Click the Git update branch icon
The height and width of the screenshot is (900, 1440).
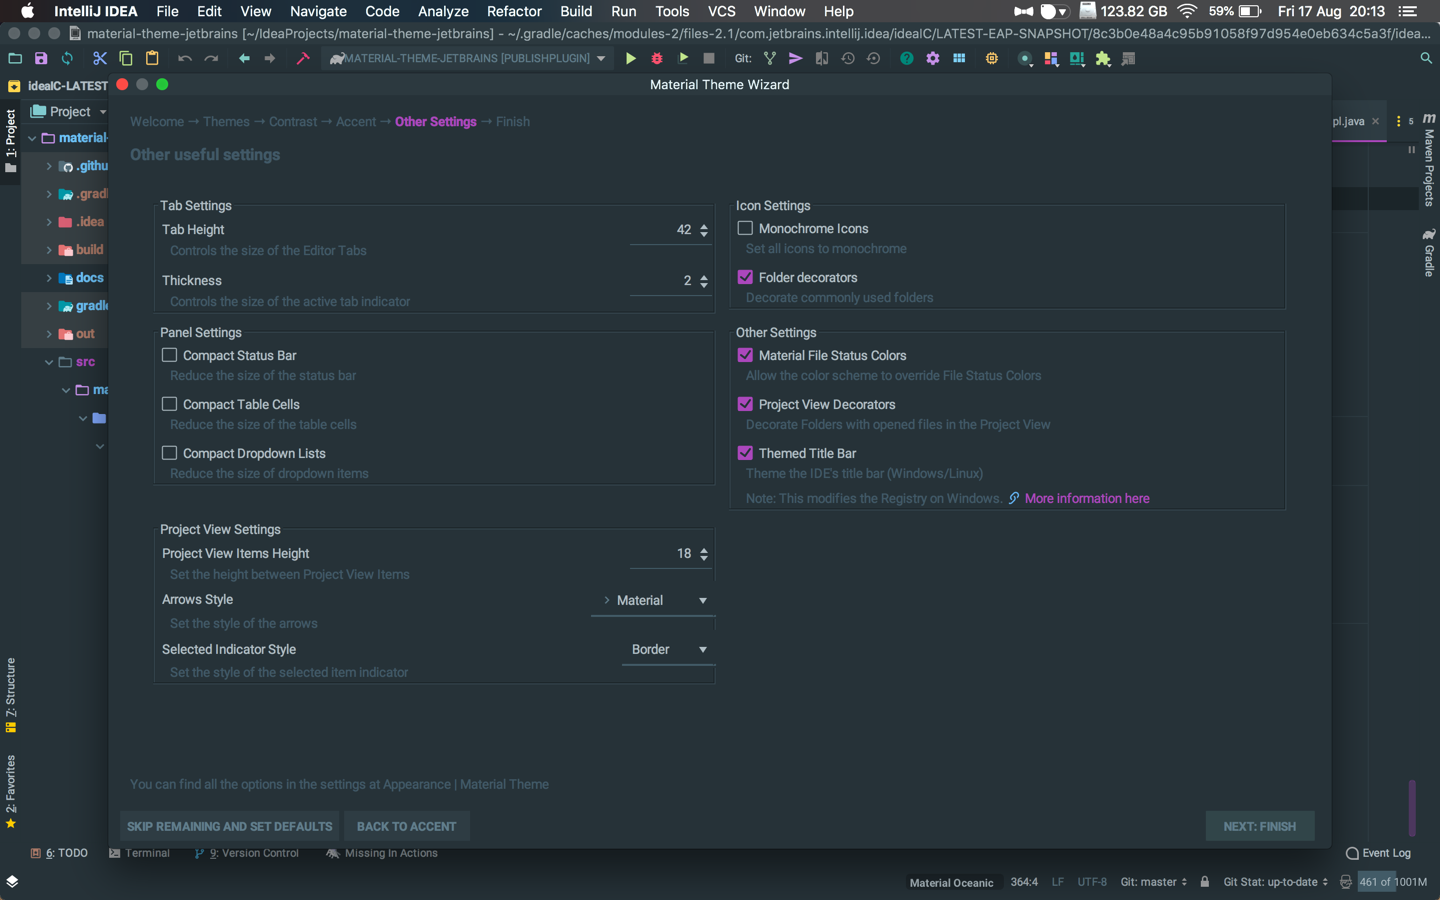click(770, 59)
